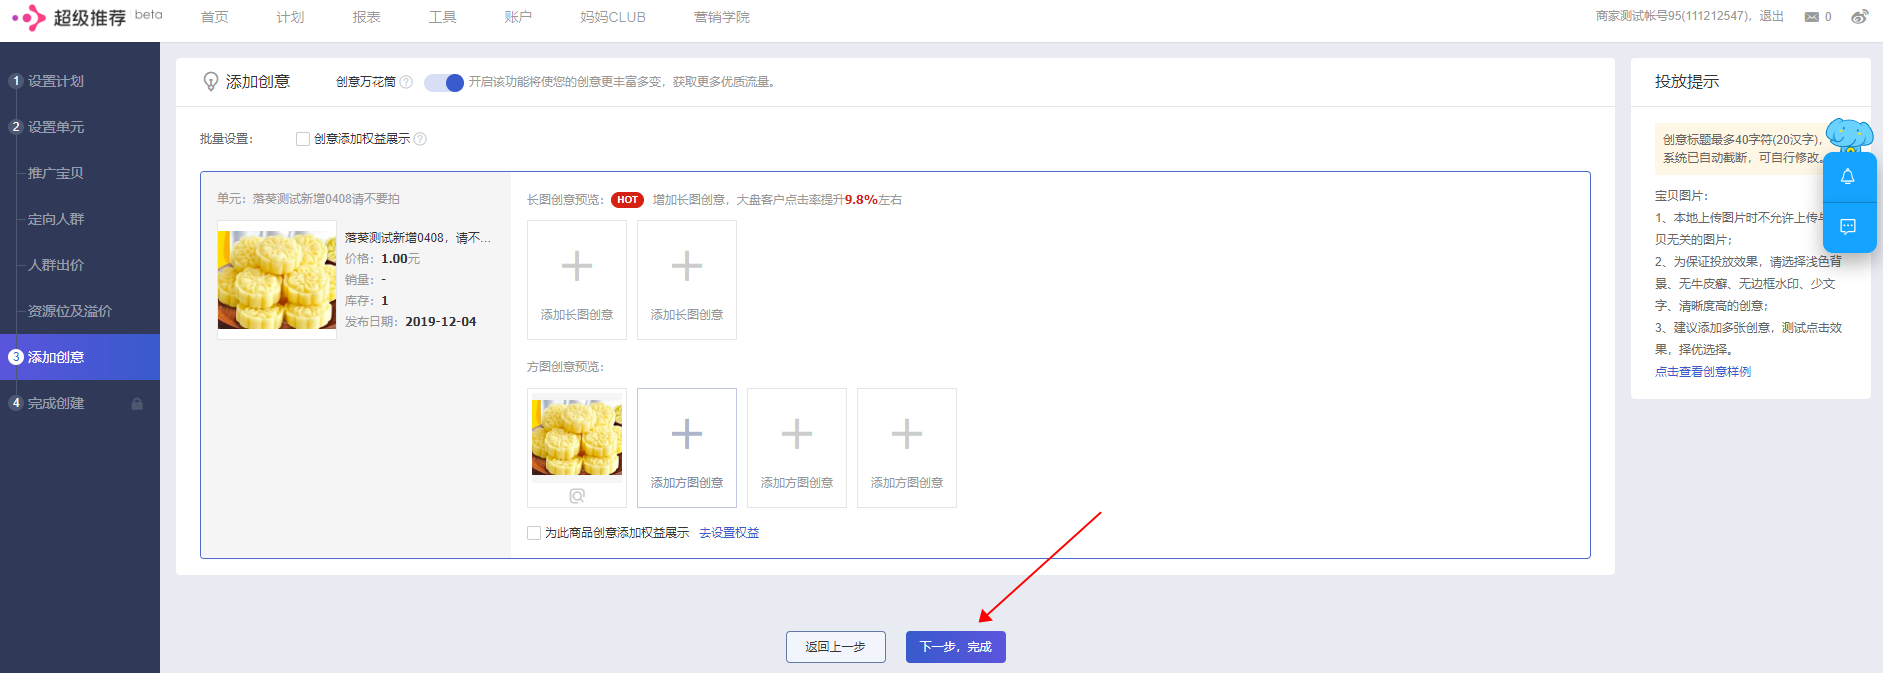
Task: Click the lock icon beside 完成创建
Action: coord(137,404)
